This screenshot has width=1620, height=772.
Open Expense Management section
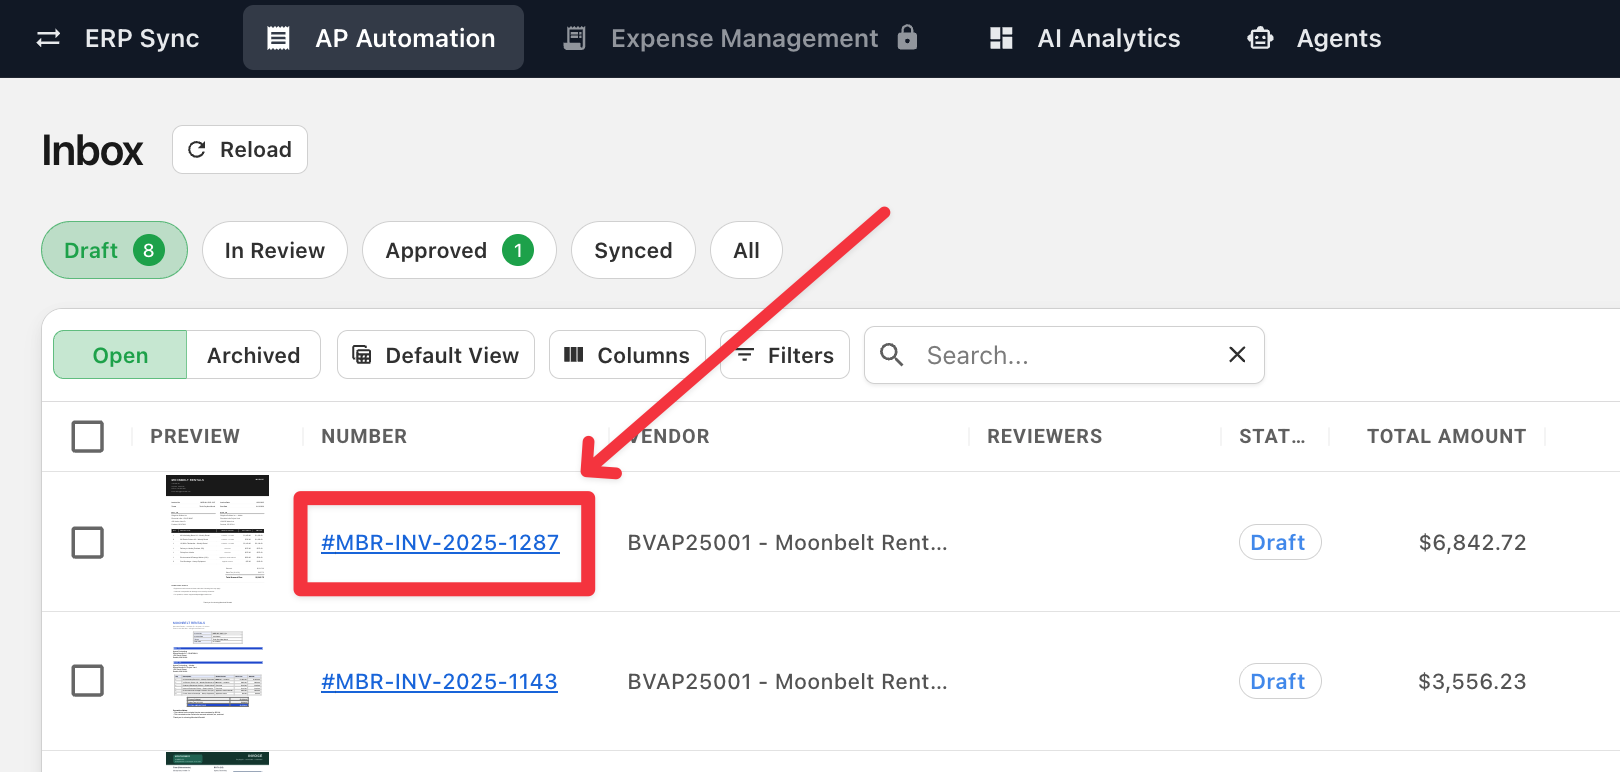pos(741,38)
